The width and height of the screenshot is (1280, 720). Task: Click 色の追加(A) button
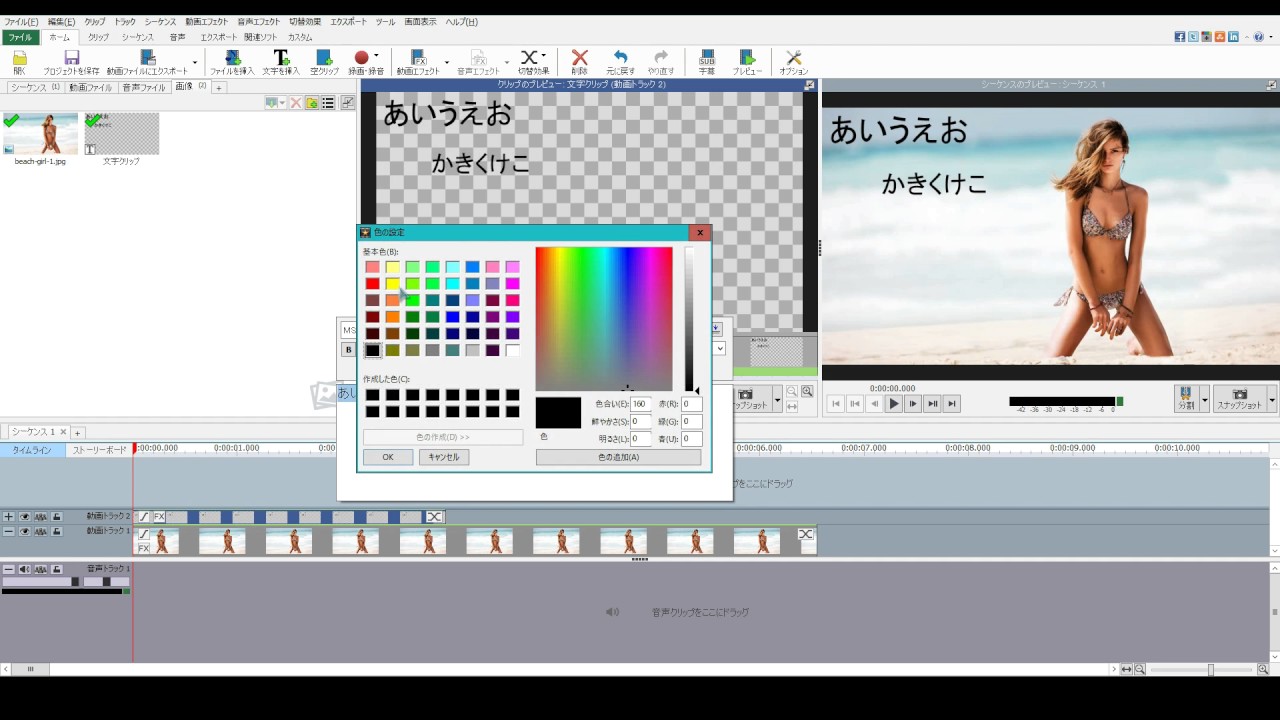[x=618, y=457]
